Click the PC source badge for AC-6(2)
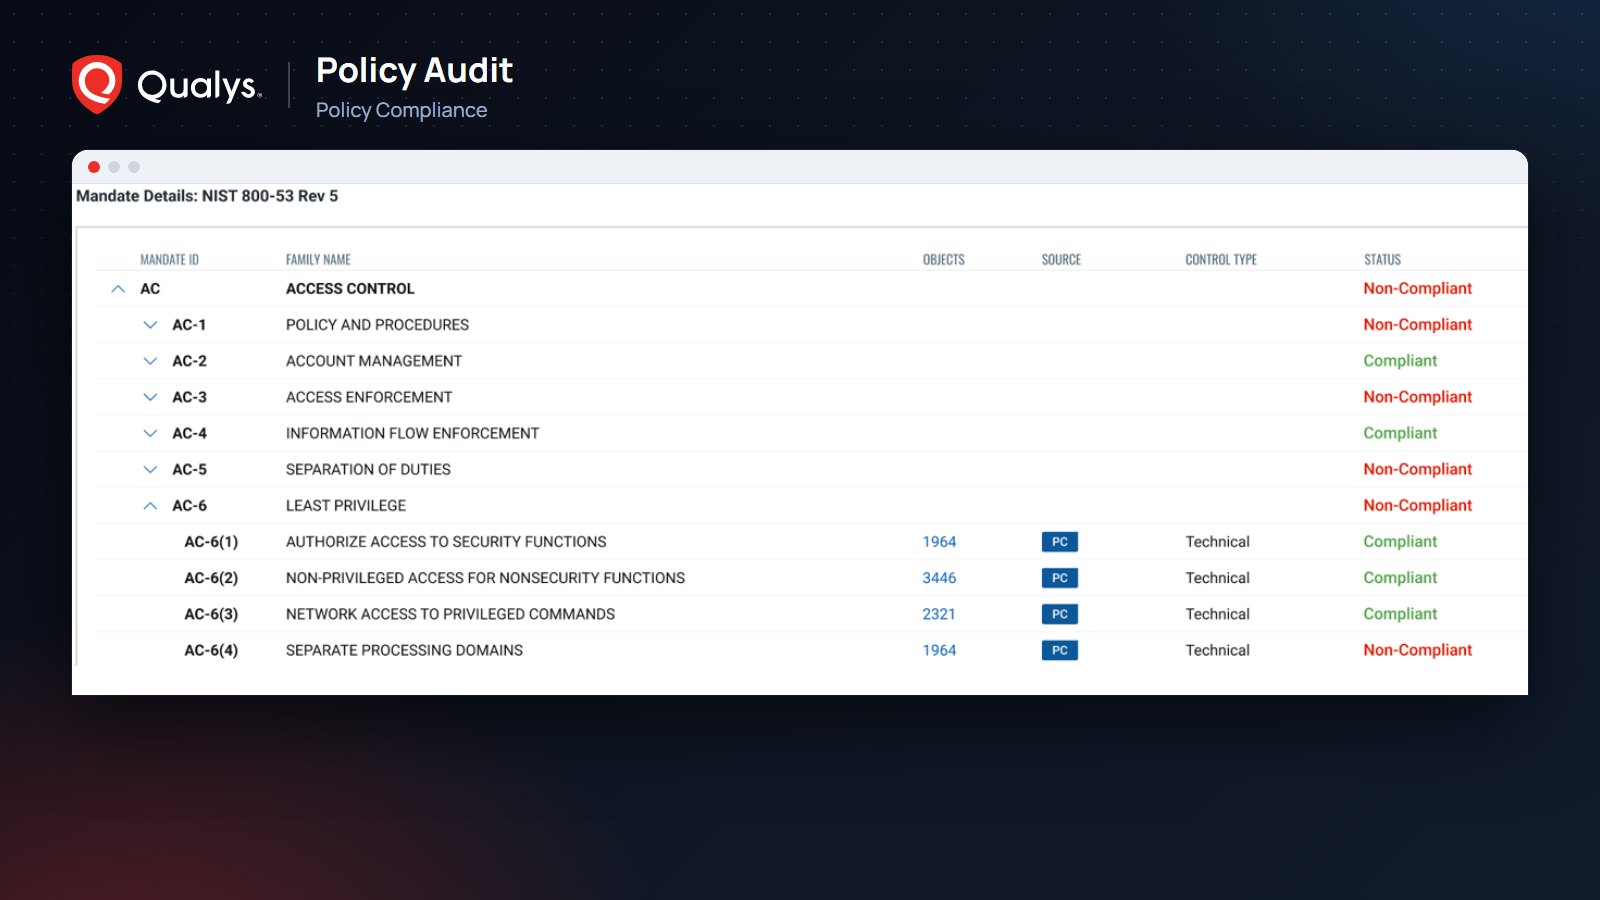This screenshot has height=900, width=1600. pos(1059,578)
